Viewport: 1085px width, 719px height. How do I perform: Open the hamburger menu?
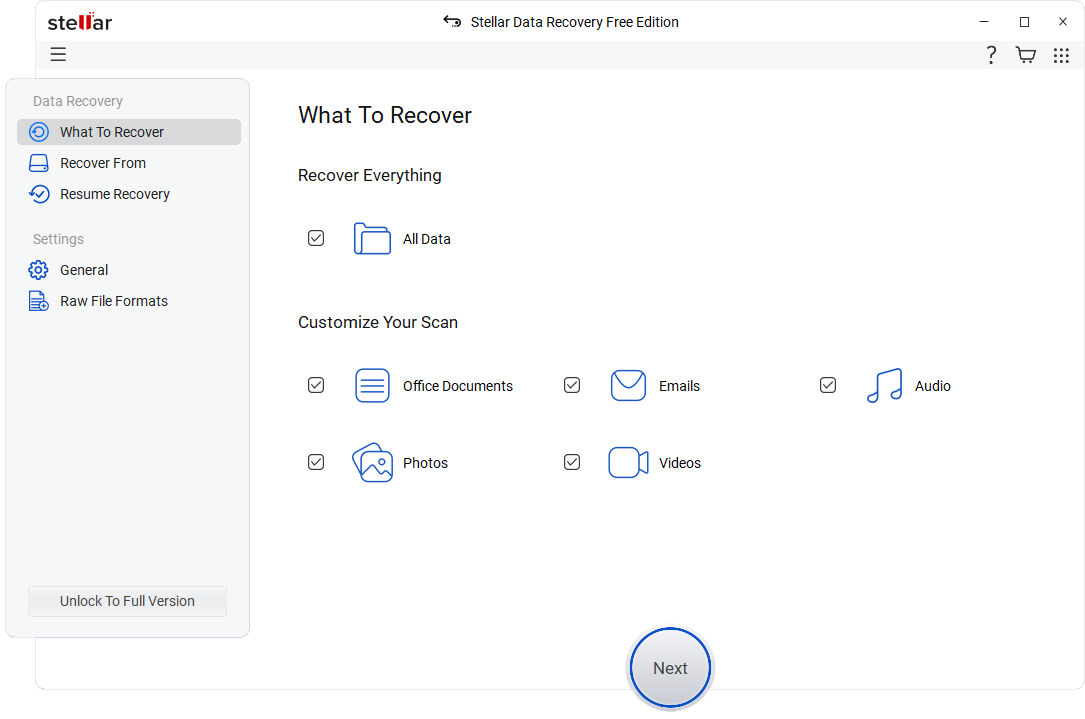tap(58, 54)
